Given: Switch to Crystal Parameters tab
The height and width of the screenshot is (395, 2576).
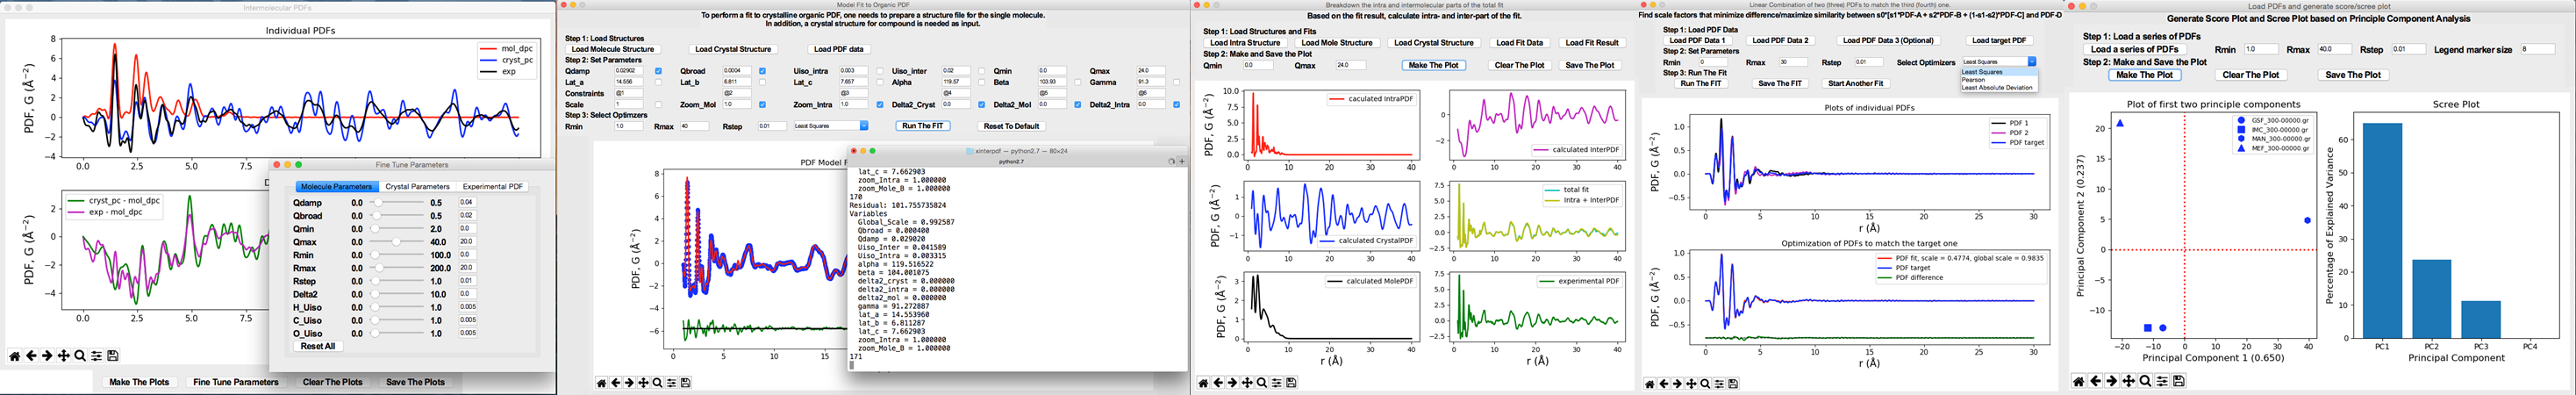Looking at the screenshot, I should [x=417, y=187].
